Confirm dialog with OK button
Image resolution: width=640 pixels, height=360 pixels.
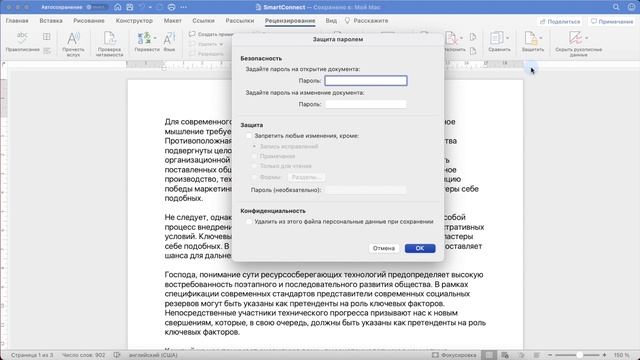click(420, 248)
